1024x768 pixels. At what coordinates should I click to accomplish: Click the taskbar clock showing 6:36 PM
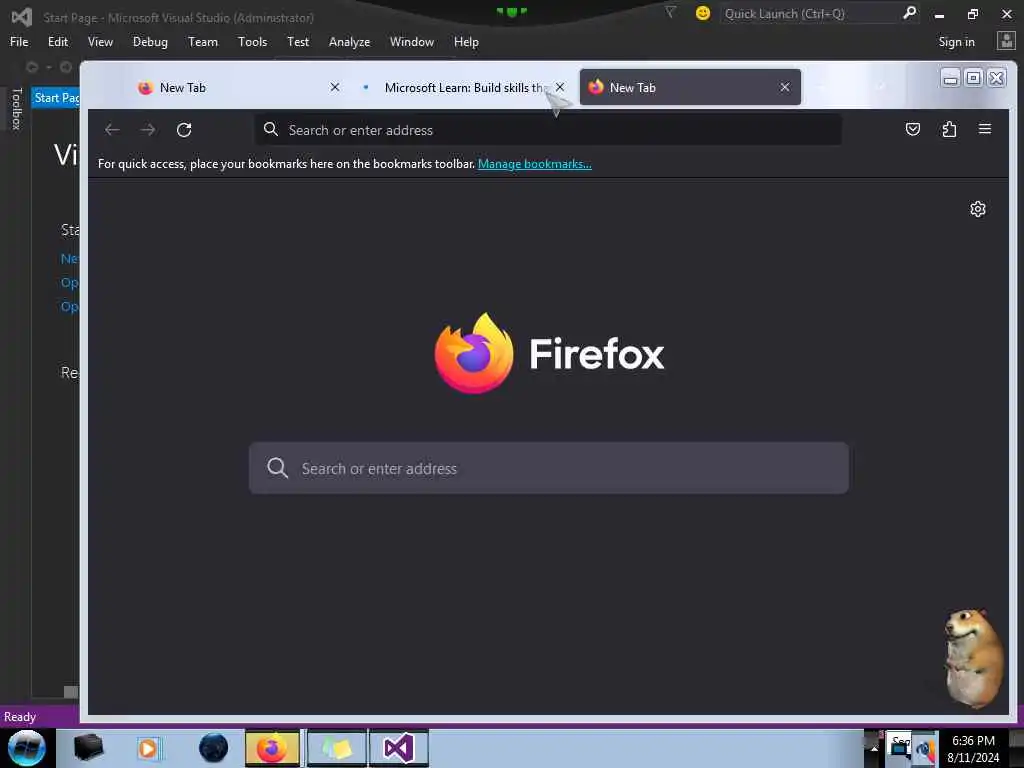(973, 749)
